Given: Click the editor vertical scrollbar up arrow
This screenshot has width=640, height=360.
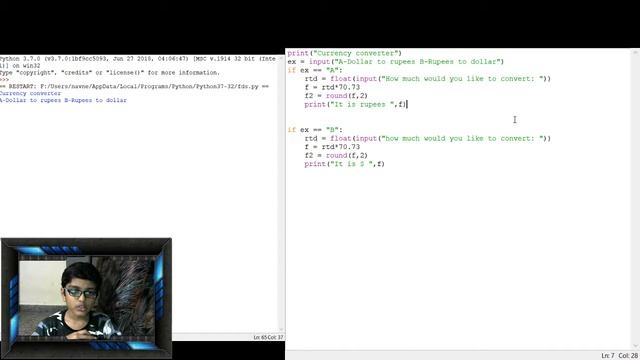Looking at the screenshot, I should point(636,53).
